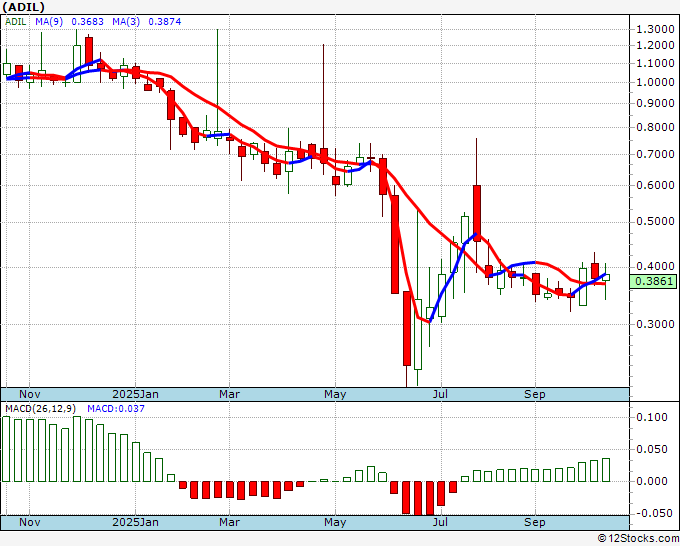
Task: Click the 1.3000 price axis label
Action: pyautogui.click(x=655, y=29)
